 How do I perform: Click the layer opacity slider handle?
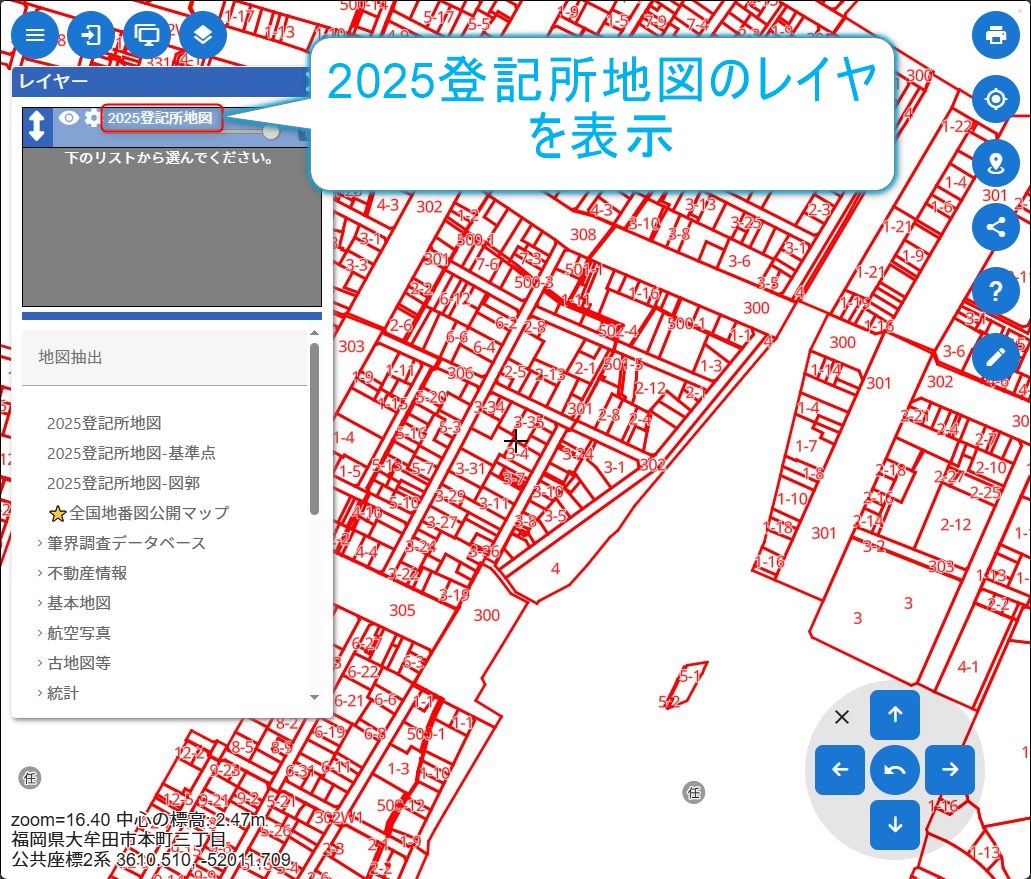[x=271, y=132]
